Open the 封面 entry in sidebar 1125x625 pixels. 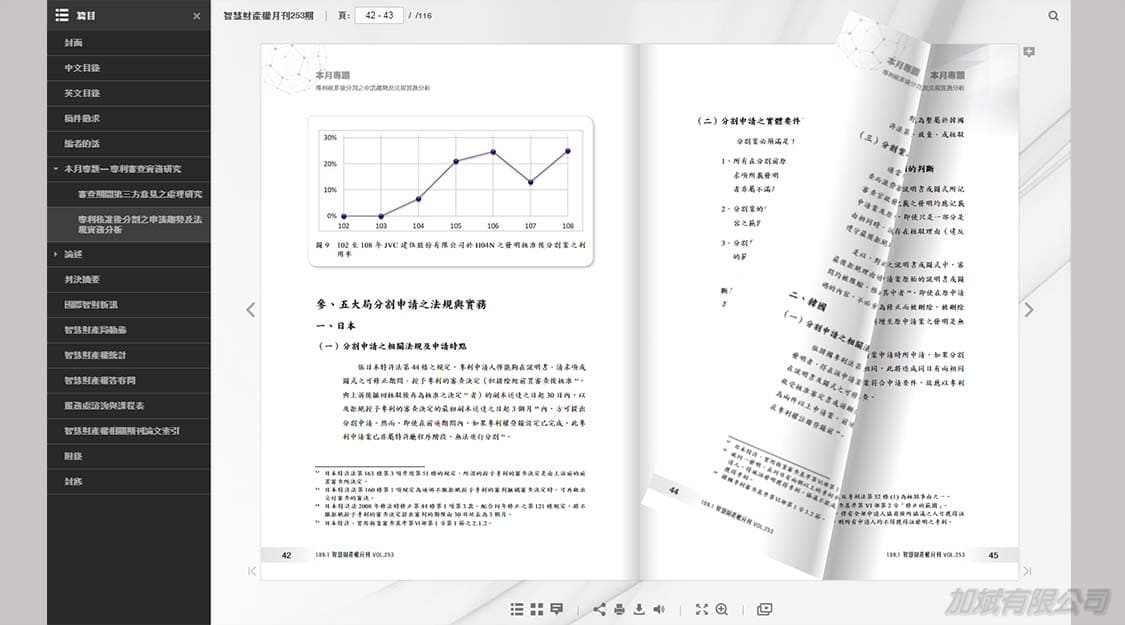(129, 43)
